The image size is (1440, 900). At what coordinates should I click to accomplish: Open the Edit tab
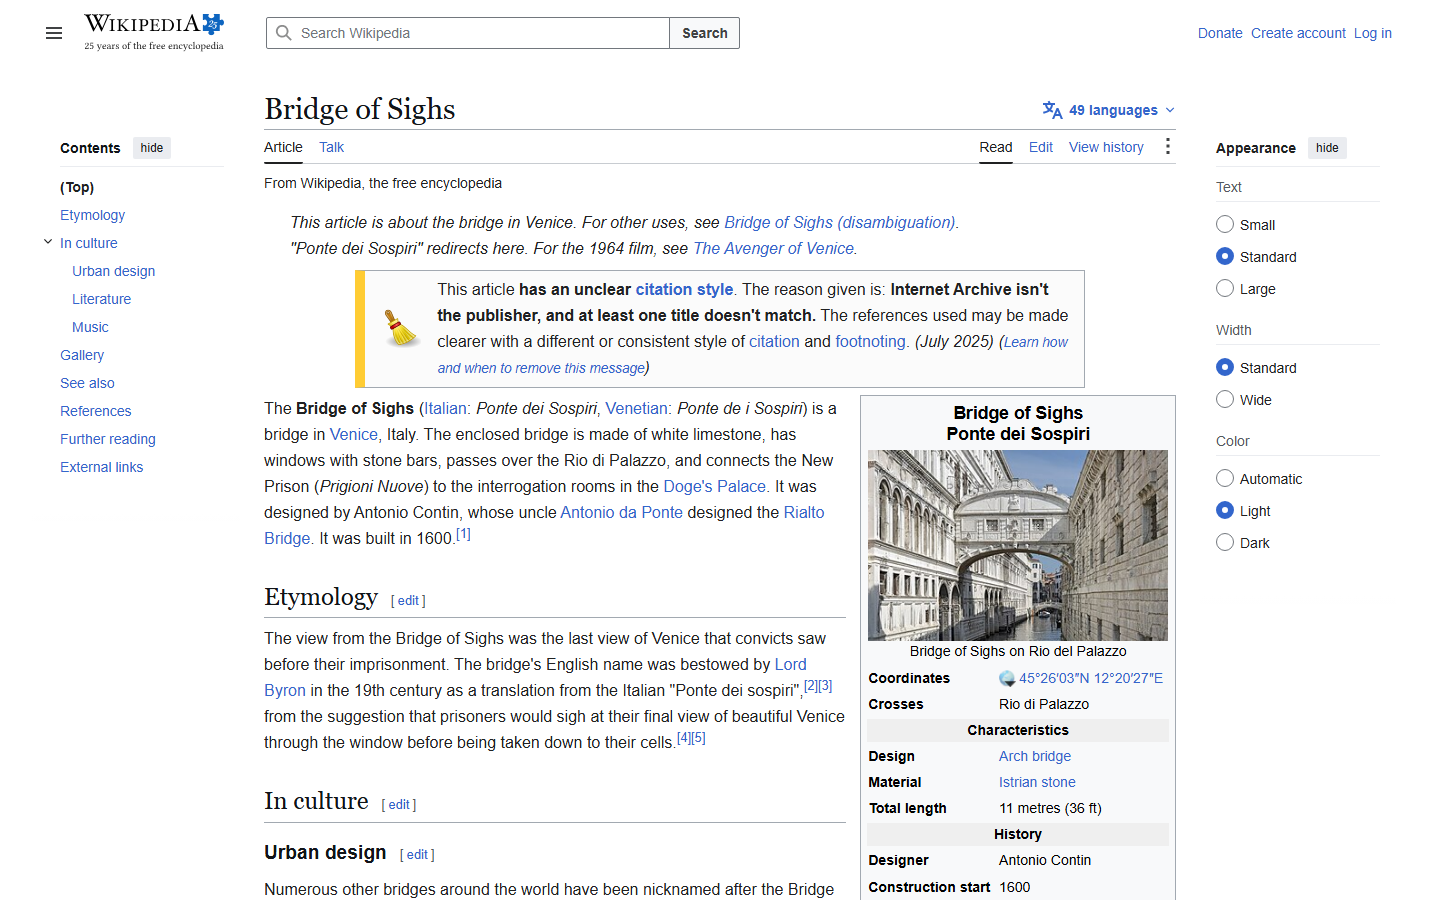[x=1040, y=147]
